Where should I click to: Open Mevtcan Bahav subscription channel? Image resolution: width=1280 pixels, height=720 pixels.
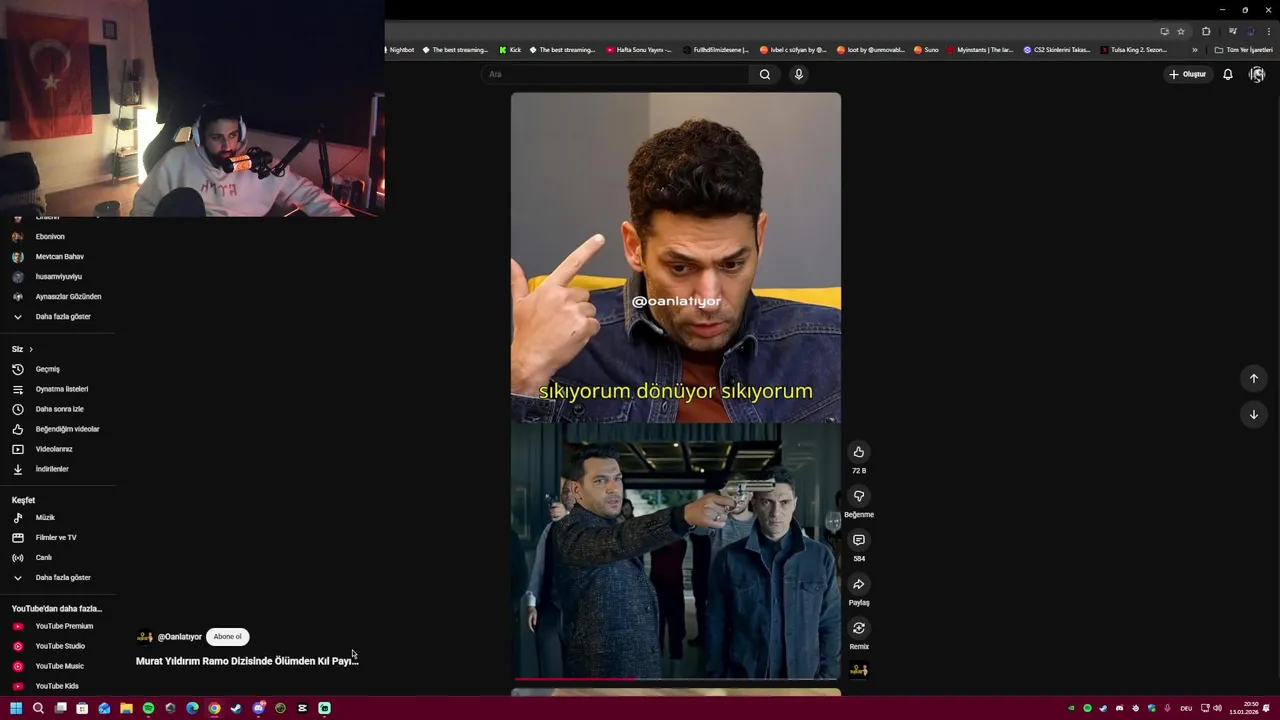tap(58, 257)
